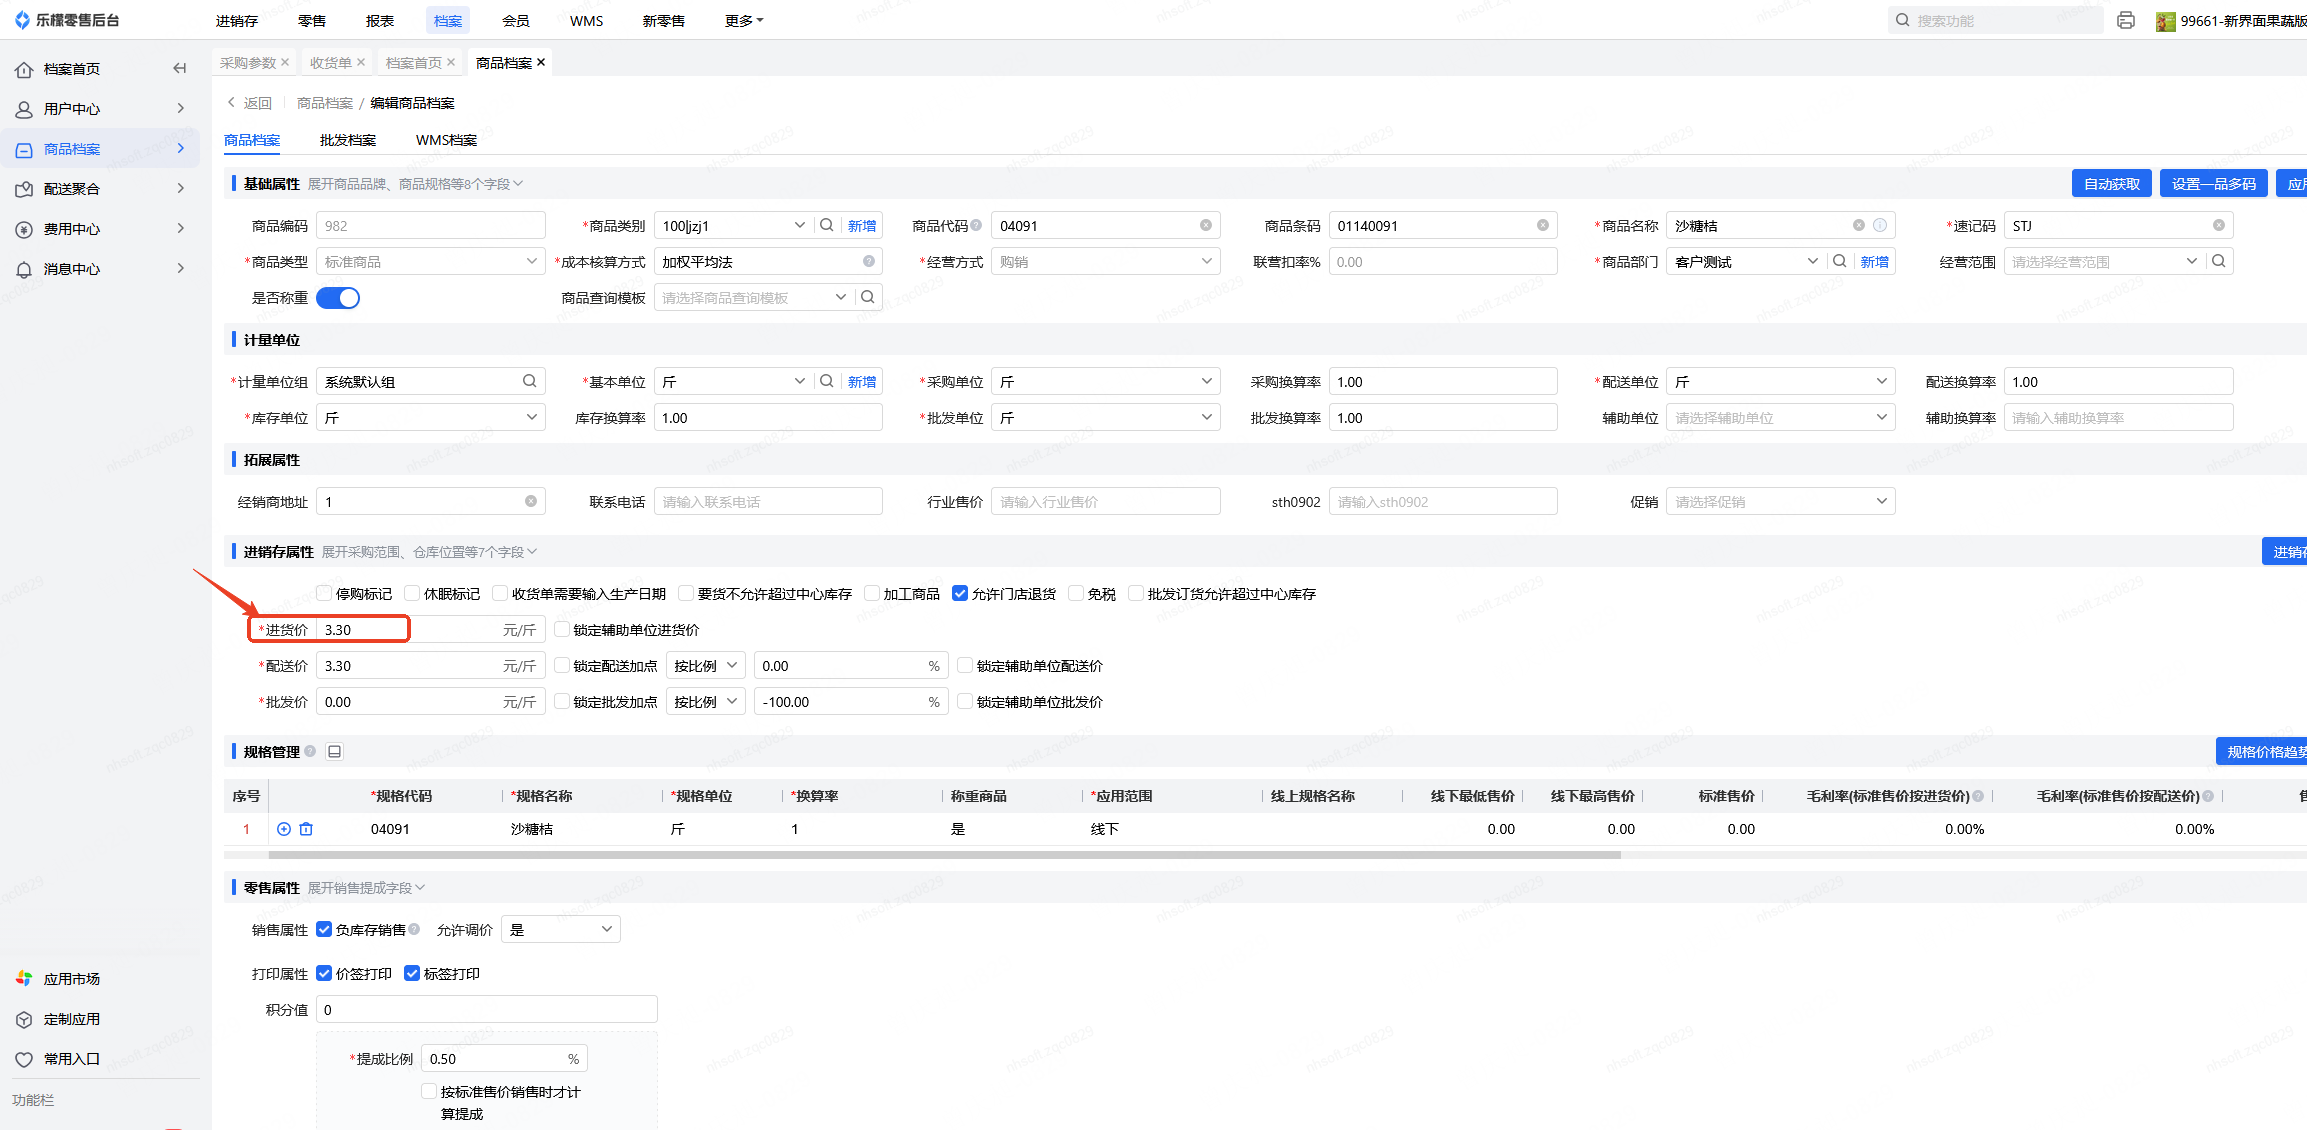Switch to the 批发档案 tab
Viewport: 2307px width, 1130px height.
click(x=348, y=140)
